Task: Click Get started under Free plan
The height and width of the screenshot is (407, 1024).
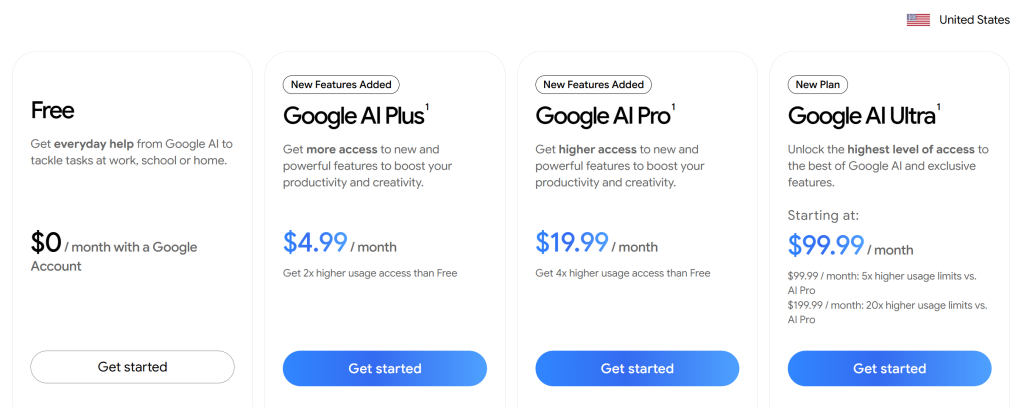Action: [133, 367]
